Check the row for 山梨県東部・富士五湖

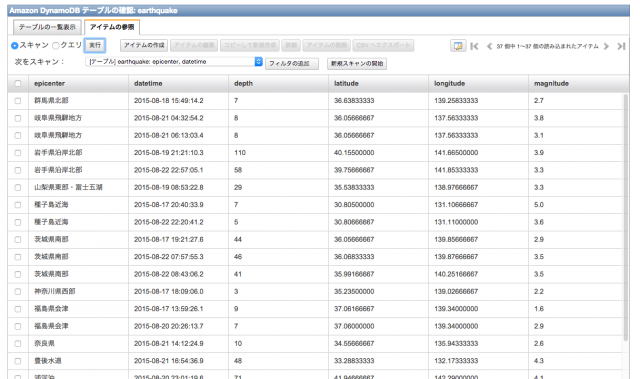click(18, 187)
